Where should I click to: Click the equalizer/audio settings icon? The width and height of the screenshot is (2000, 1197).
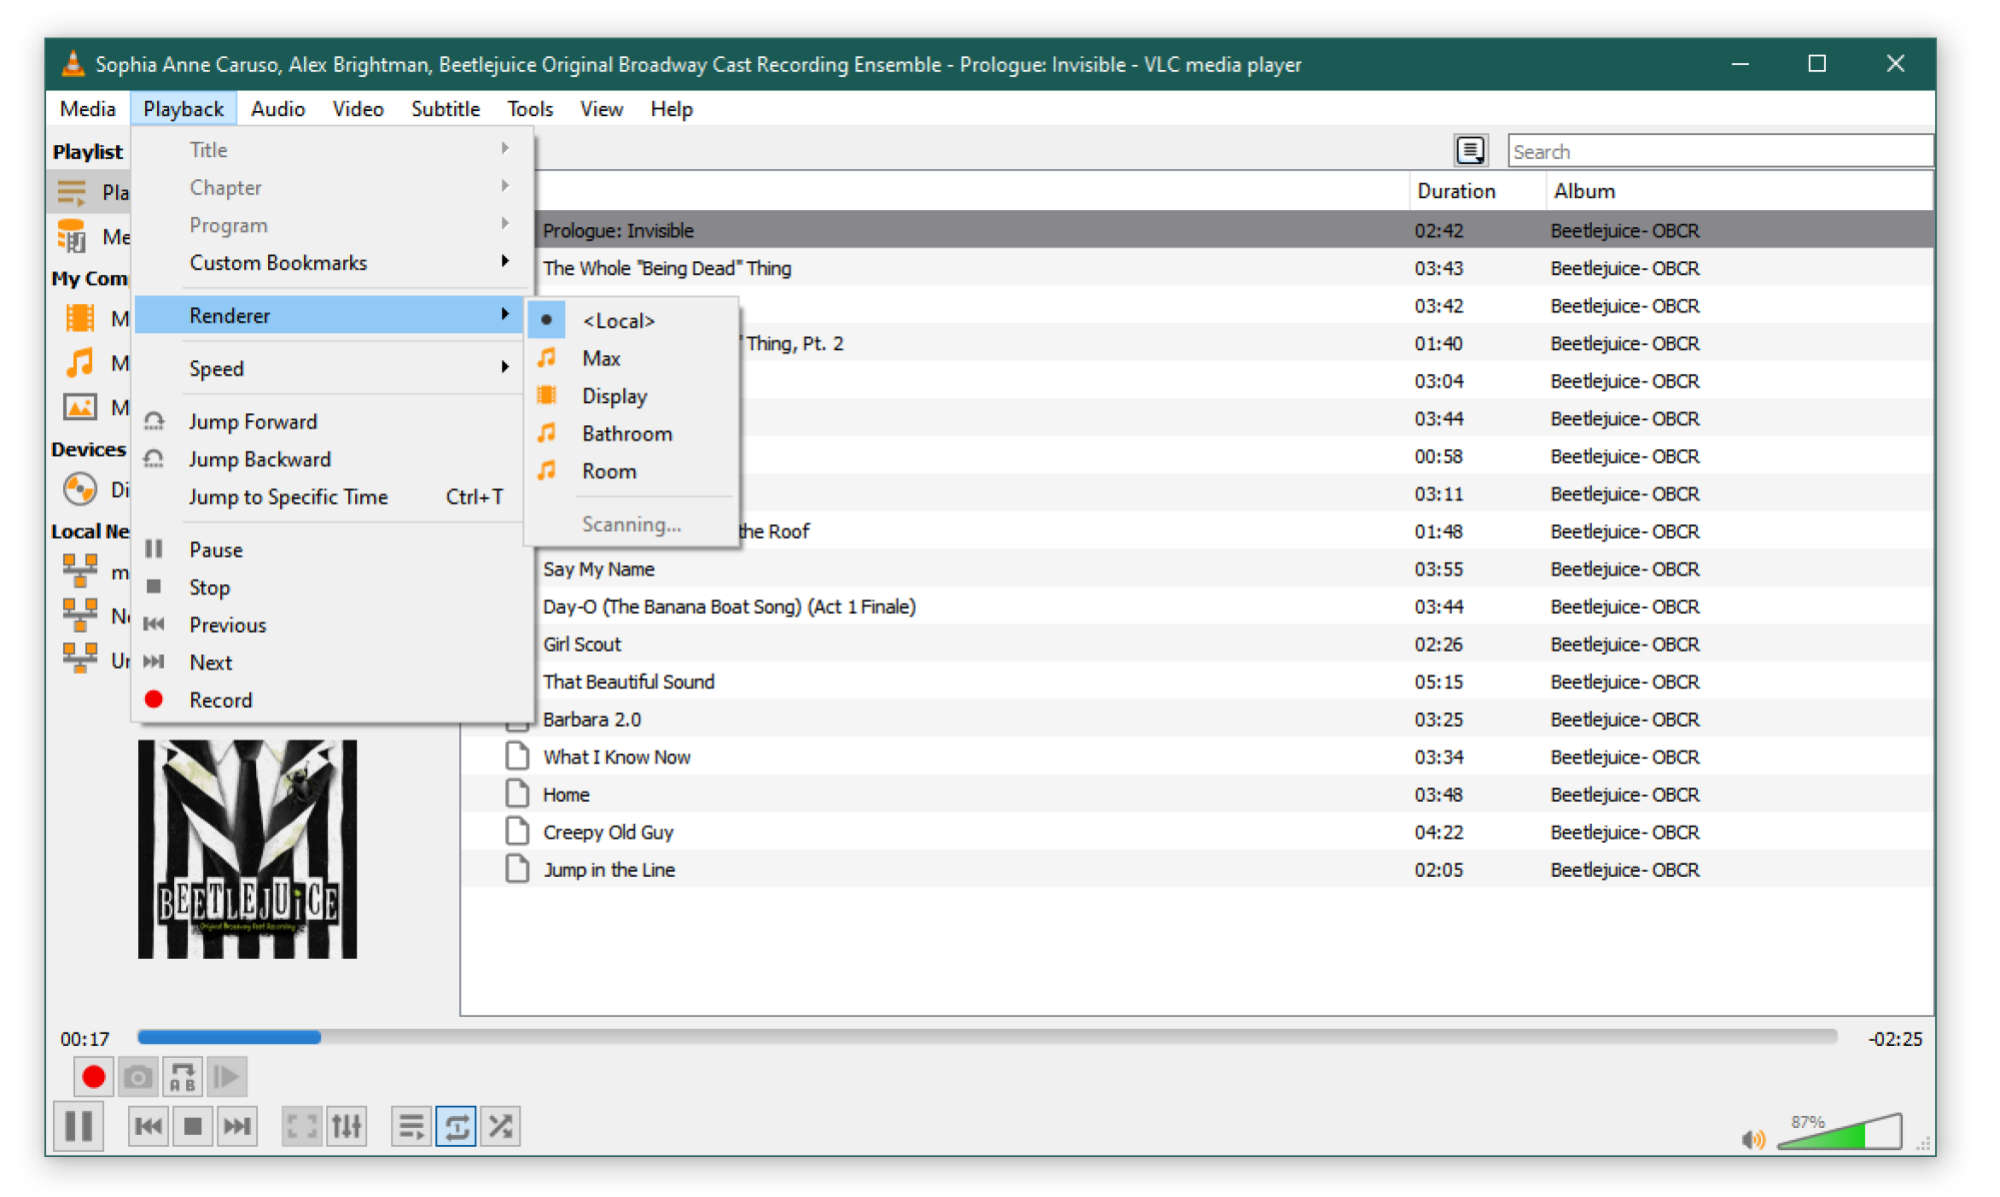tap(346, 1126)
